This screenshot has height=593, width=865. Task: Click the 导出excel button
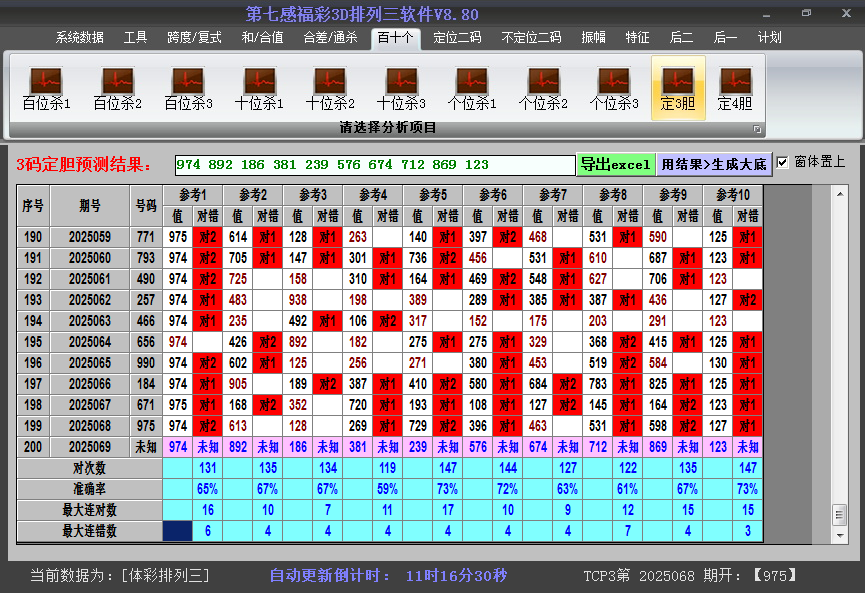tap(616, 164)
